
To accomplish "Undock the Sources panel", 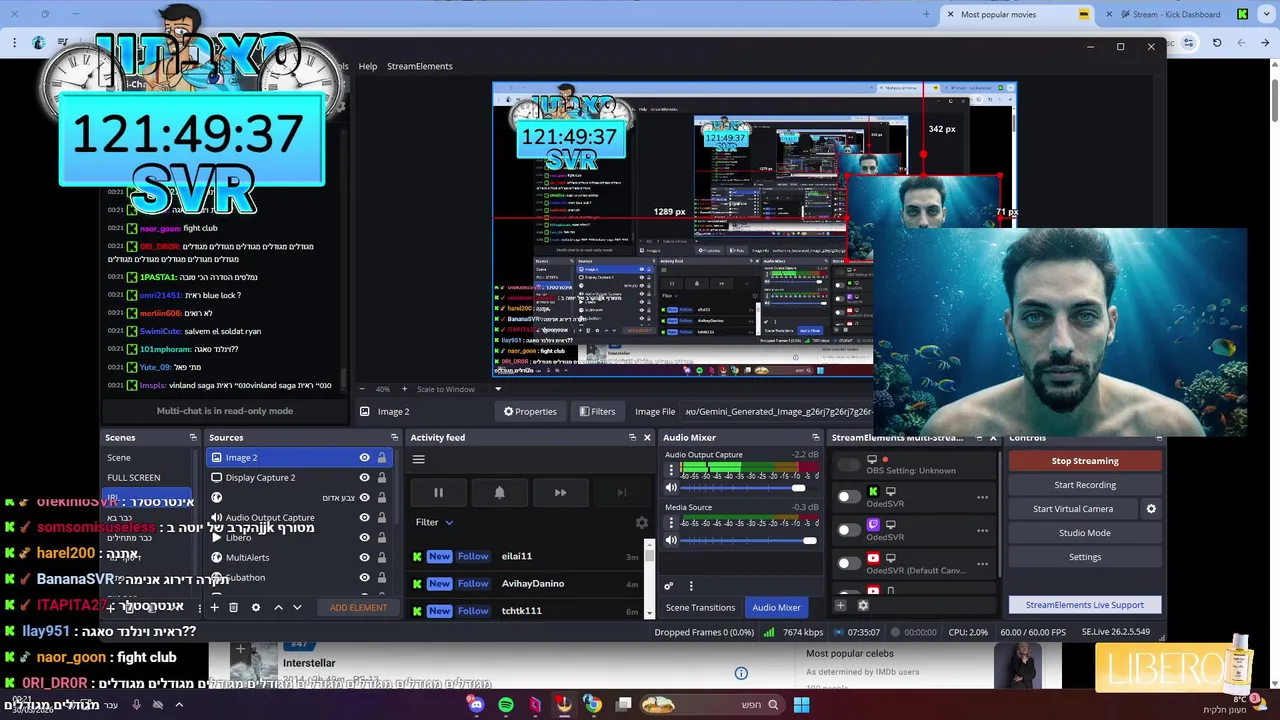I will click(394, 437).
